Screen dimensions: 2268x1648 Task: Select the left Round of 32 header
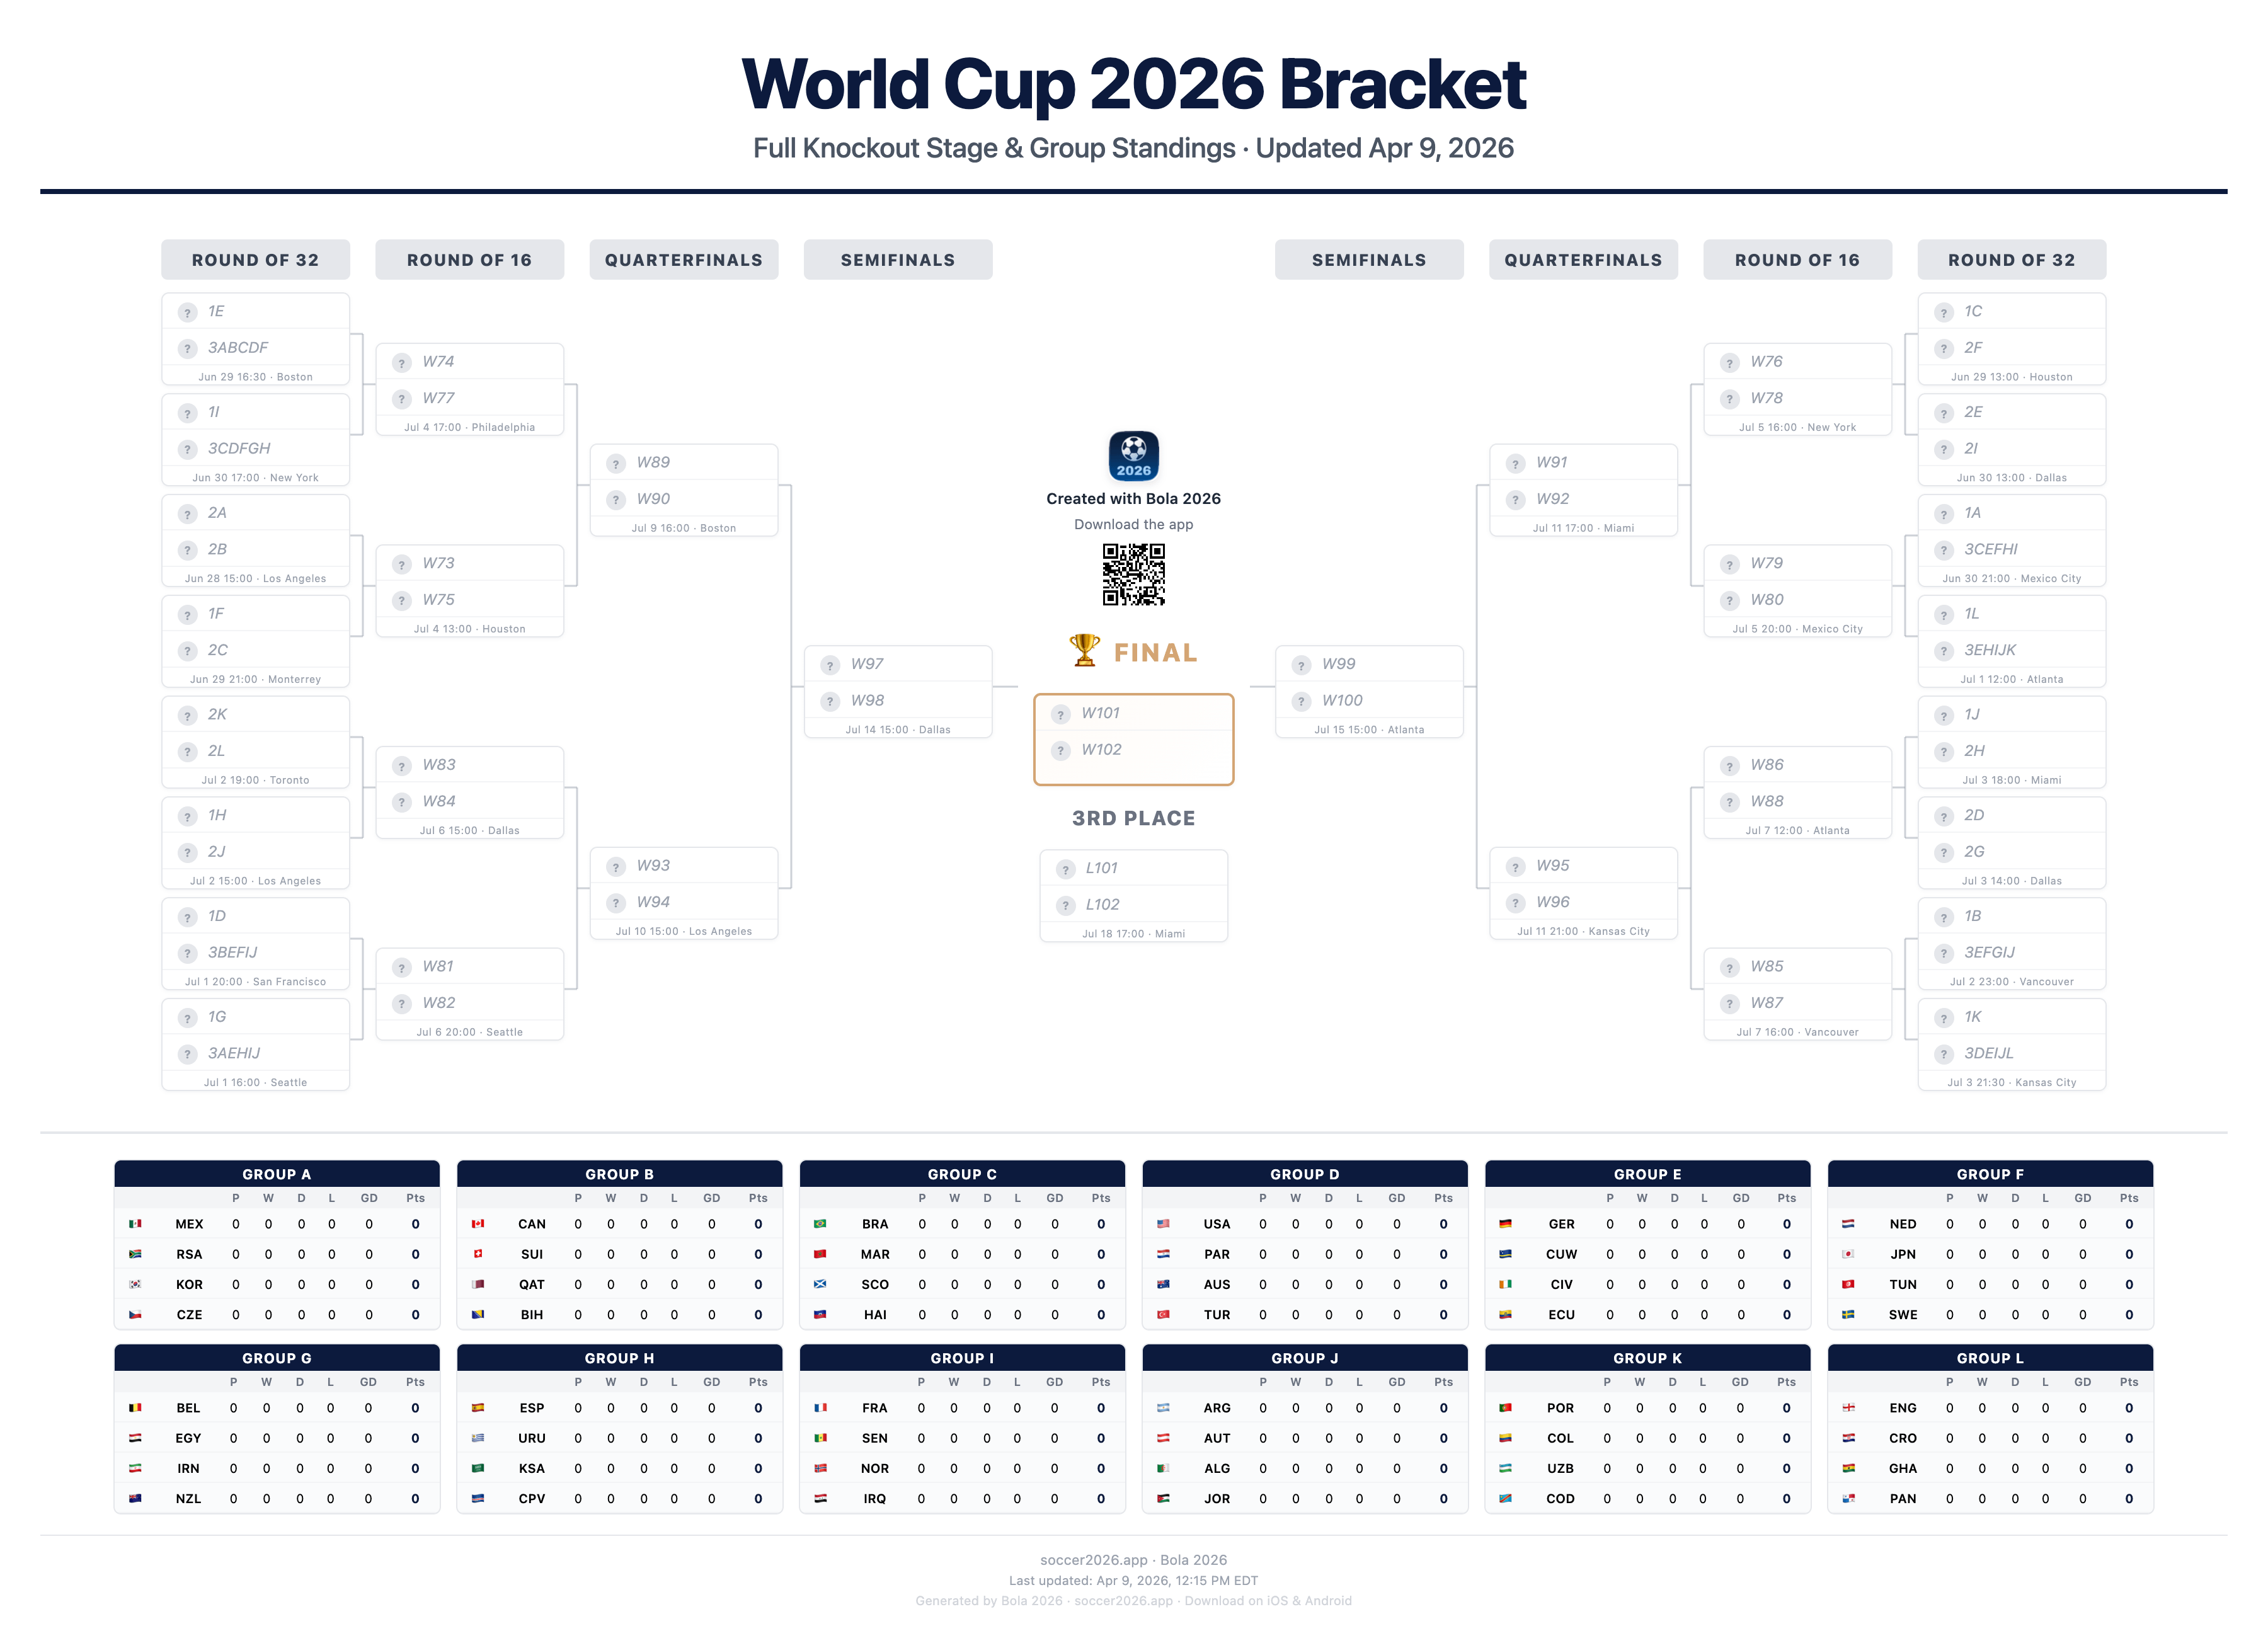(x=255, y=260)
